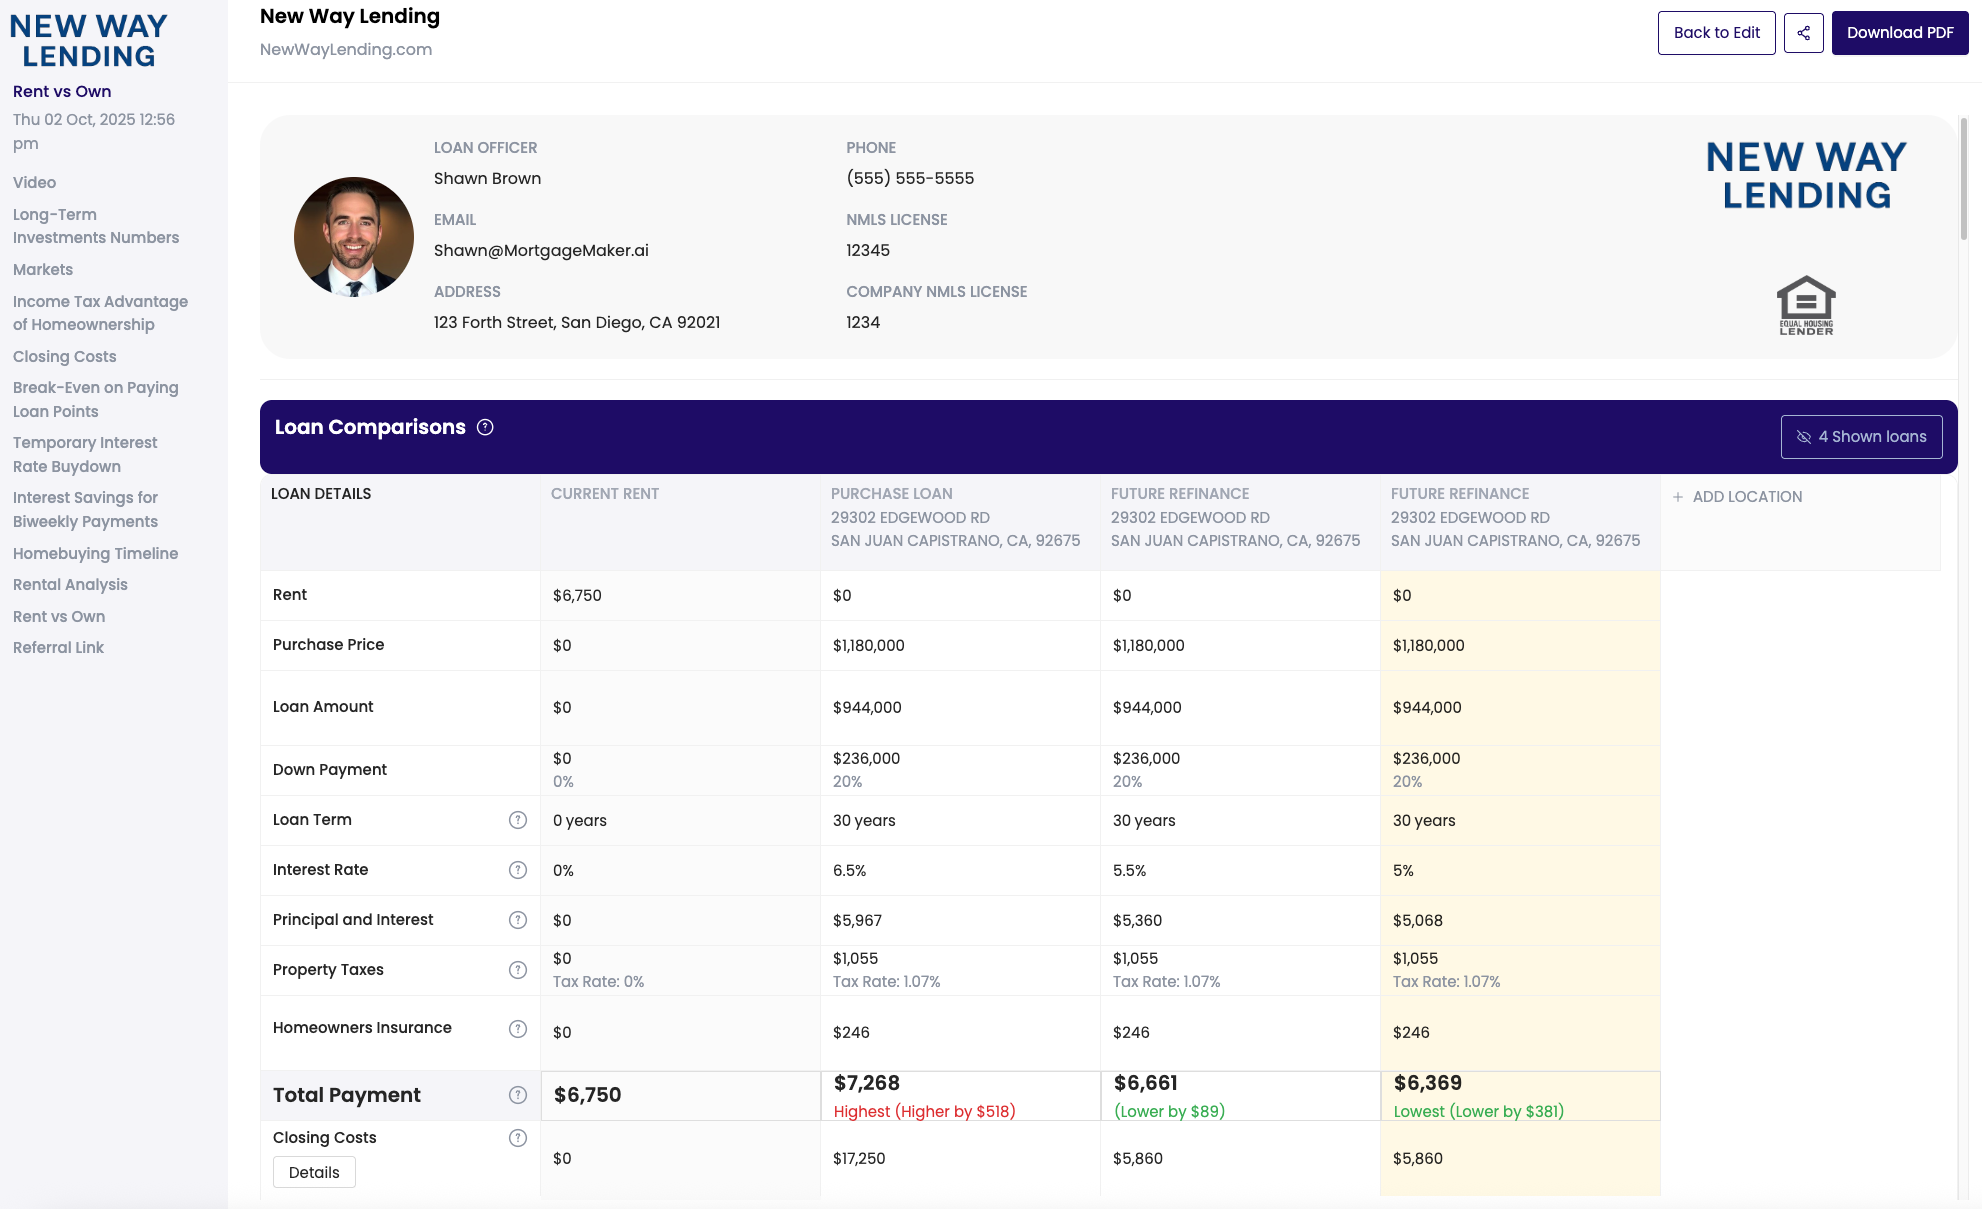Open the Referral Link sidebar link
Screen dimensions: 1982x1209
[58, 648]
